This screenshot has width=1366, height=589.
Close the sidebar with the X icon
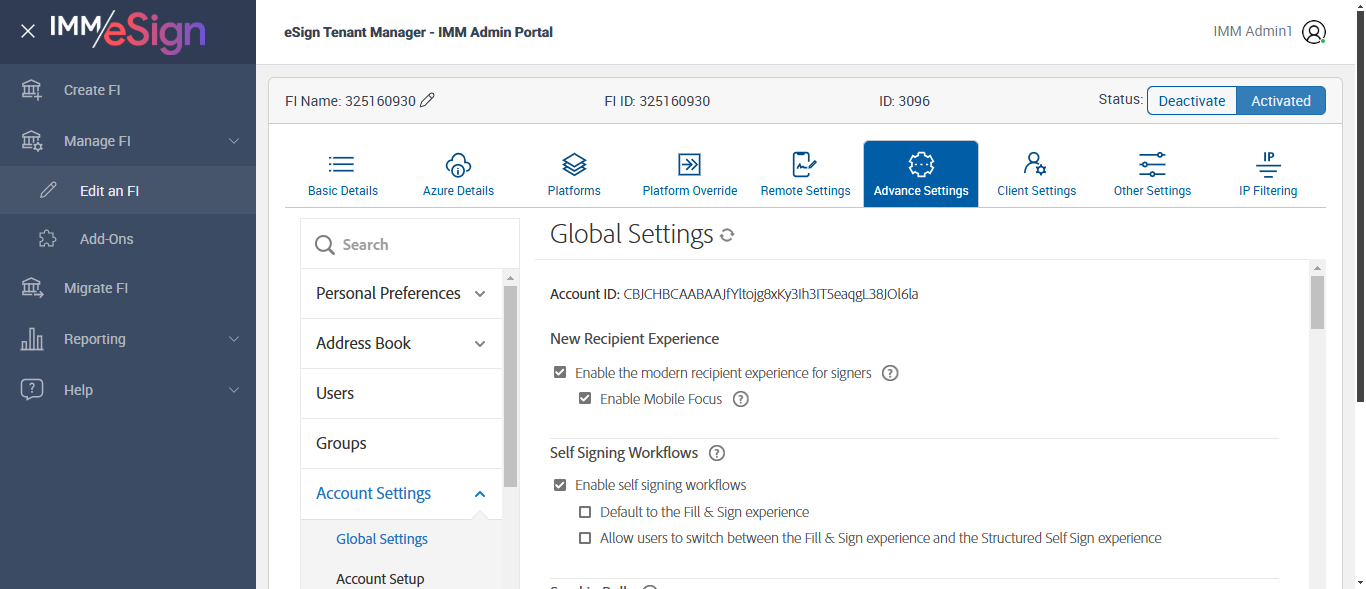click(28, 31)
